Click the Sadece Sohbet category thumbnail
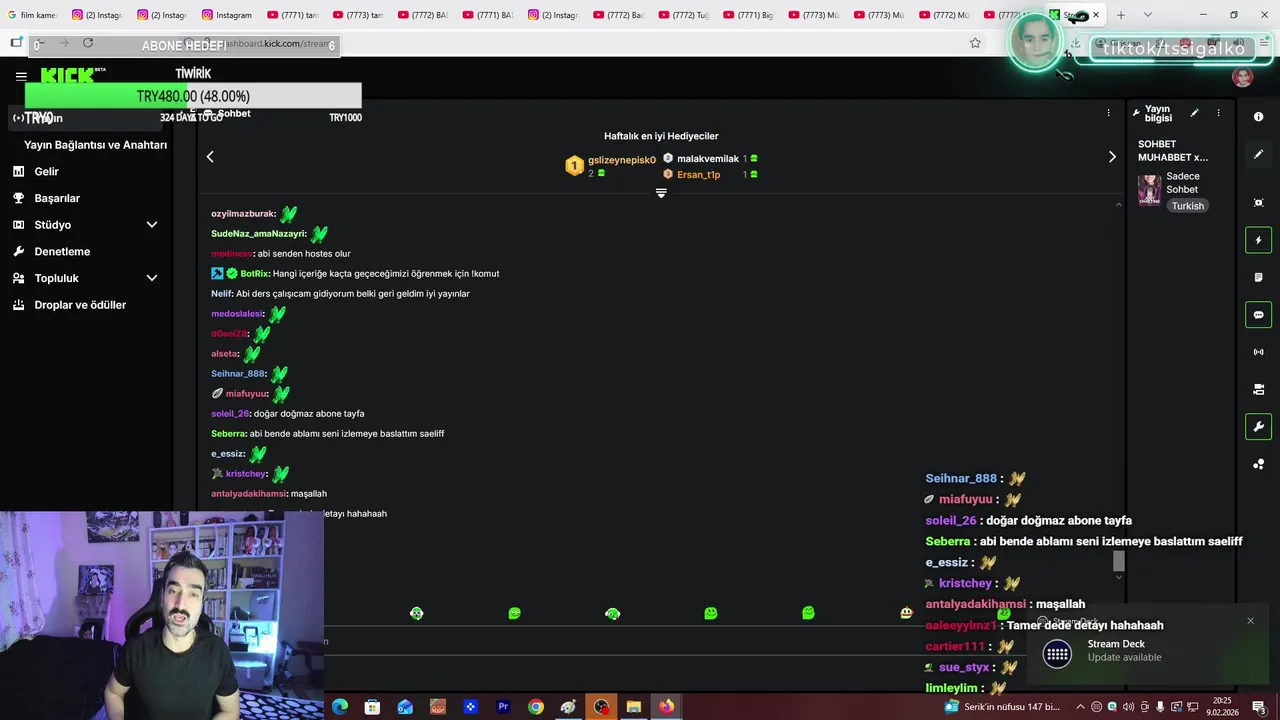 coord(1150,190)
